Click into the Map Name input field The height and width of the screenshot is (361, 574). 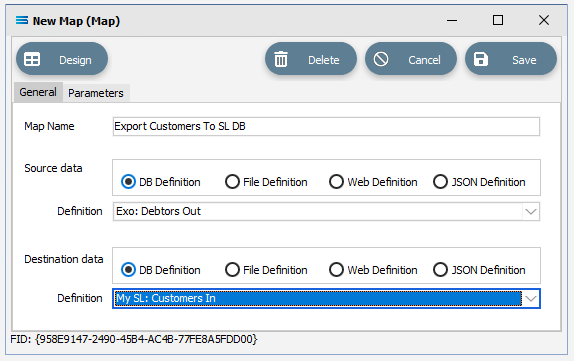click(326, 126)
